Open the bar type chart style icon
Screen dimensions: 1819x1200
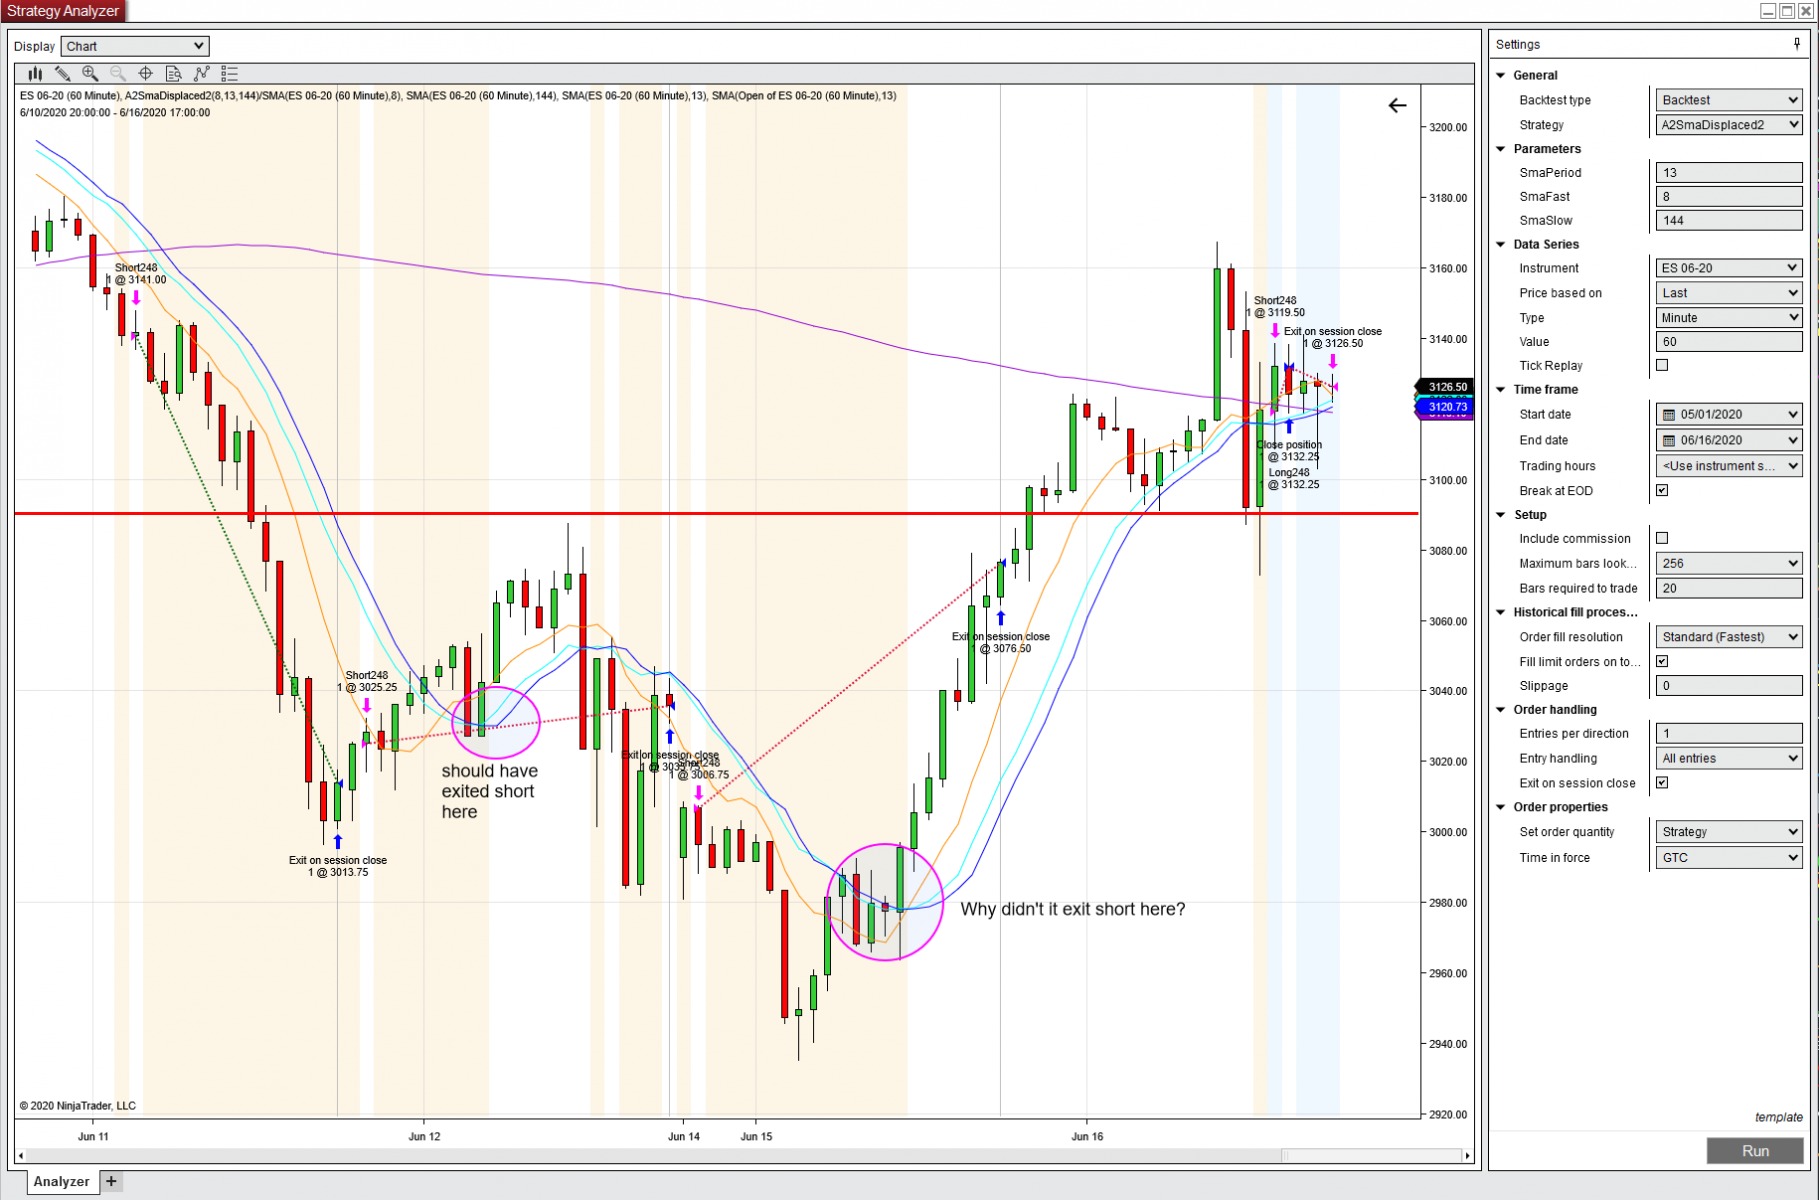pyautogui.click(x=35, y=73)
